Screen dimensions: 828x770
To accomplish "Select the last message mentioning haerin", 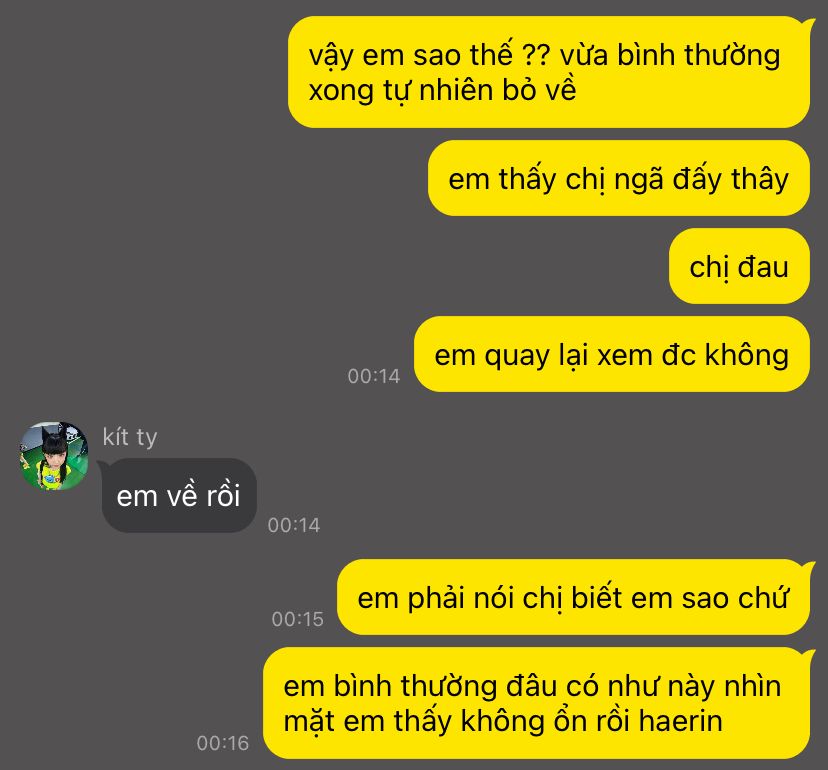I will pos(537,703).
